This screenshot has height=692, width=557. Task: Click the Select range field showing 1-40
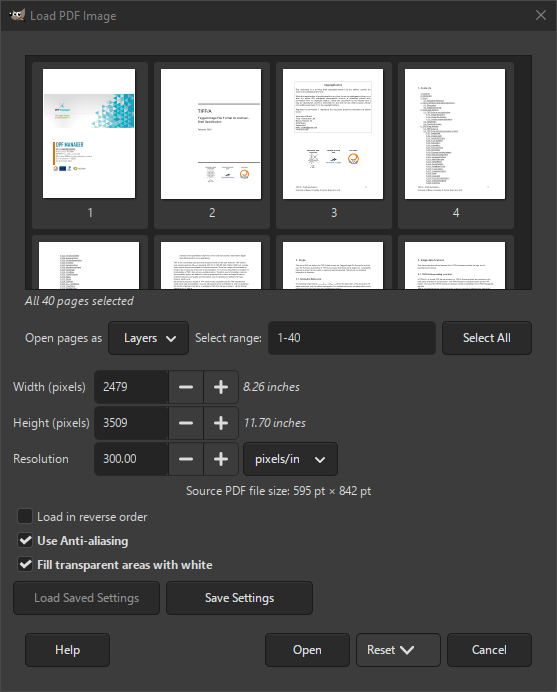point(352,338)
